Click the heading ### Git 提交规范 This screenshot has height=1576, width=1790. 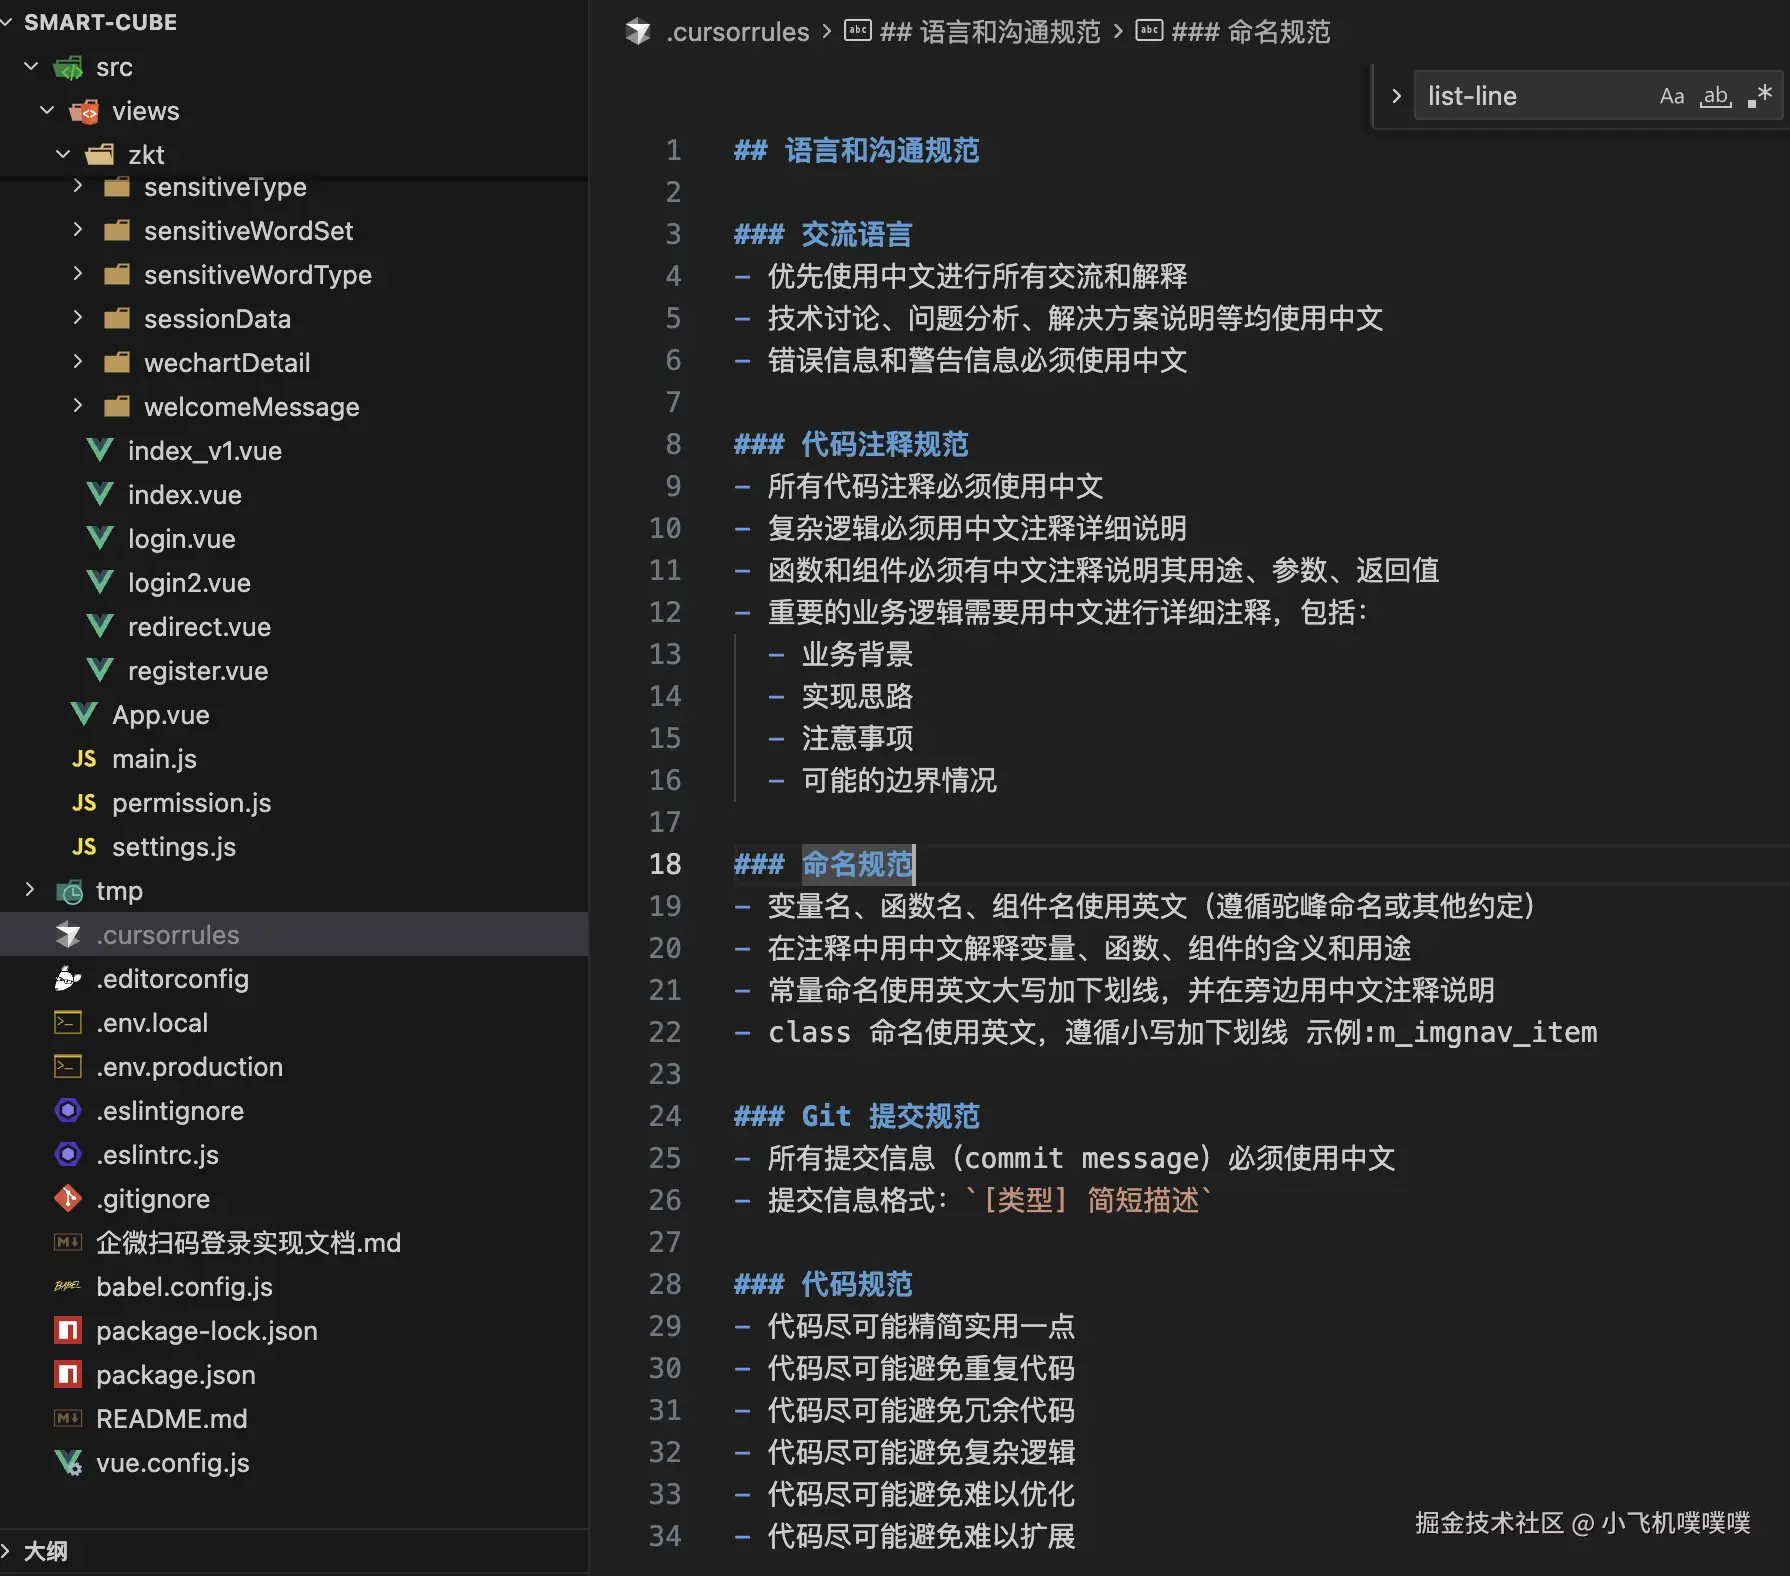pyautogui.click(x=857, y=1116)
